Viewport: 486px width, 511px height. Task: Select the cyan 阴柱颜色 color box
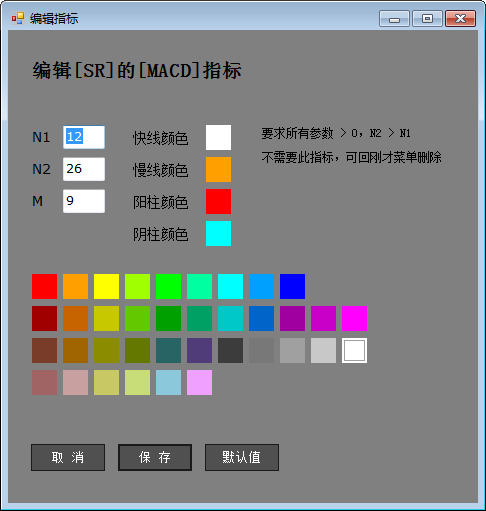[218, 233]
